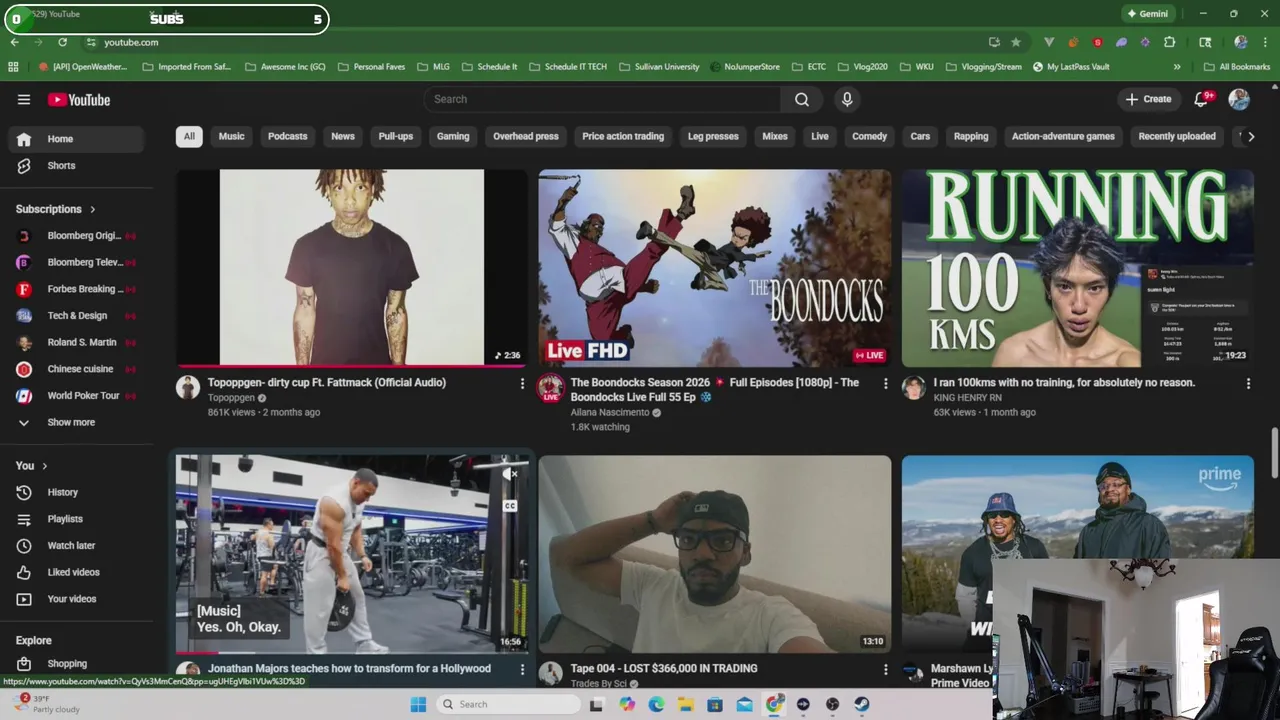Open Steam from taskbar
This screenshot has height=720, width=1280.
click(x=862, y=704)
